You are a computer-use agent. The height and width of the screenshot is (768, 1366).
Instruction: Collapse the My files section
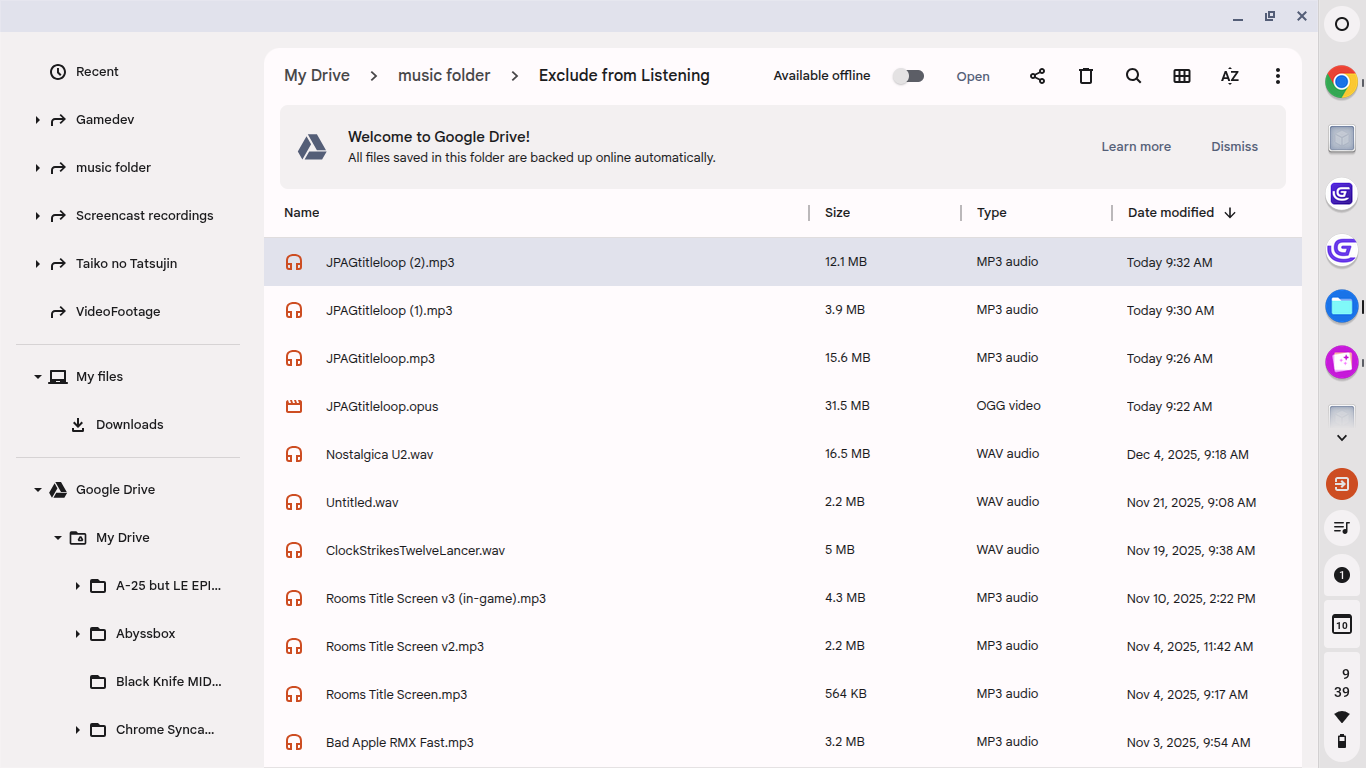coord(38,377)
